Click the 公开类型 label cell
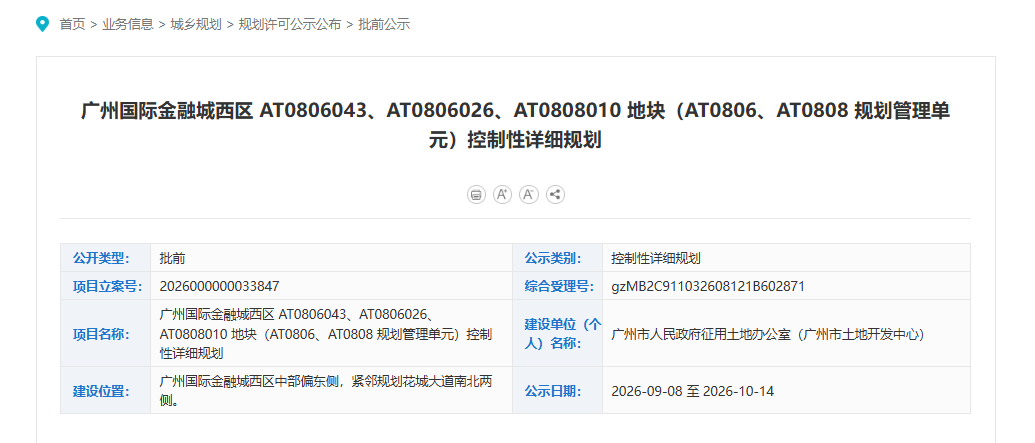The width and height of the screenshot is (1035, 443). coord(106,258)
